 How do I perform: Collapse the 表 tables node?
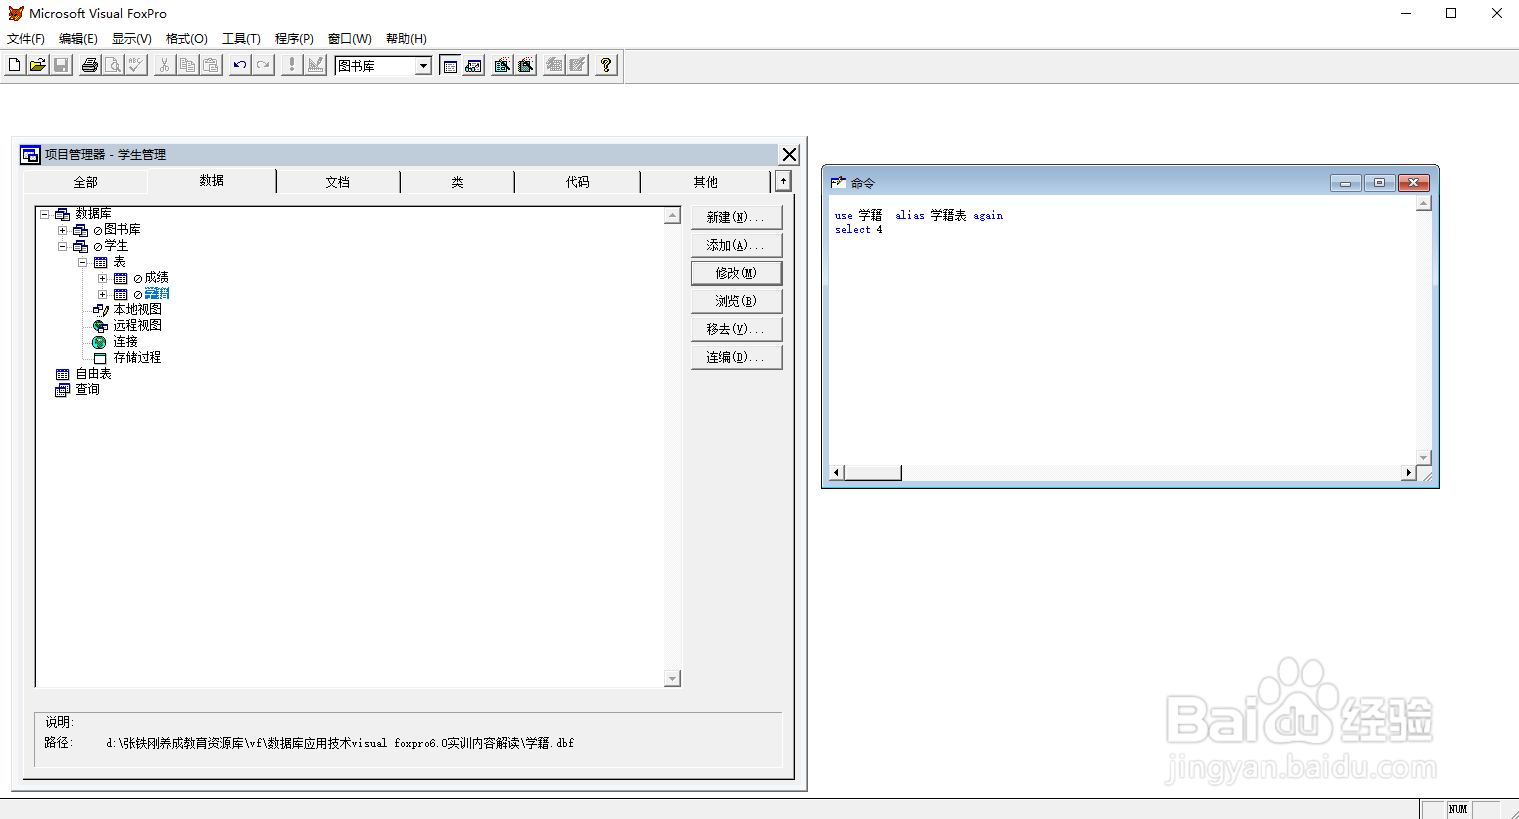[82, 262]
